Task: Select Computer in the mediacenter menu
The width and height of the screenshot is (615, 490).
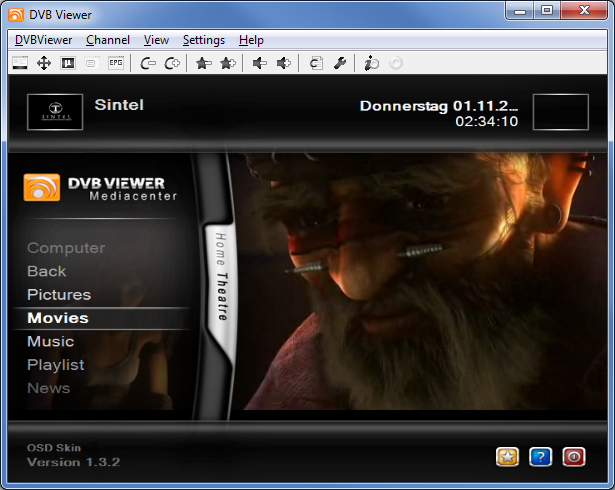Action: click(x=66, y=248)
